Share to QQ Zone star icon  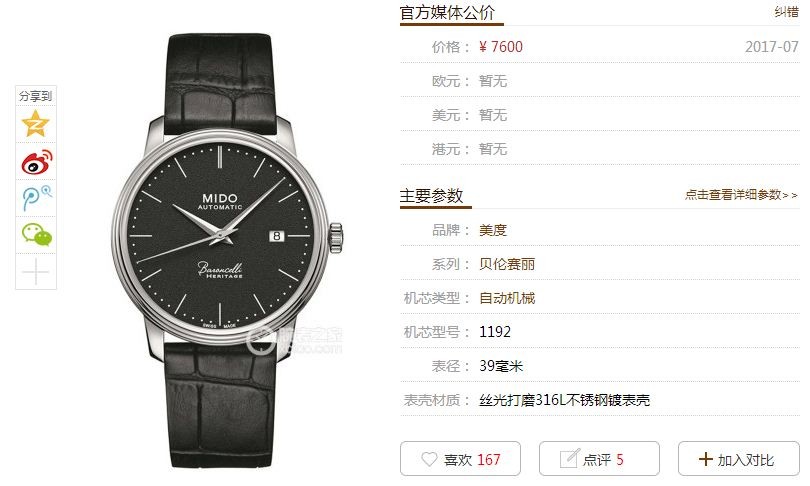pyautogui.click(x=35, y=123)
